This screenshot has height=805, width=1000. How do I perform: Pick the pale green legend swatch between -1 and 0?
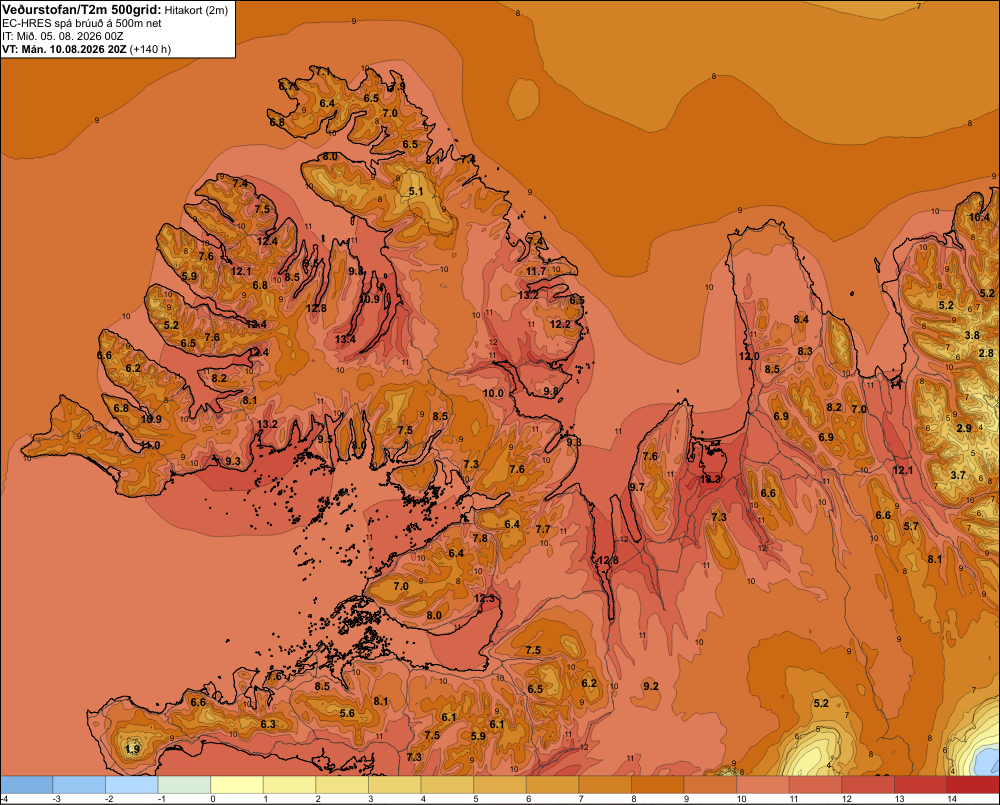coord(184,785)
